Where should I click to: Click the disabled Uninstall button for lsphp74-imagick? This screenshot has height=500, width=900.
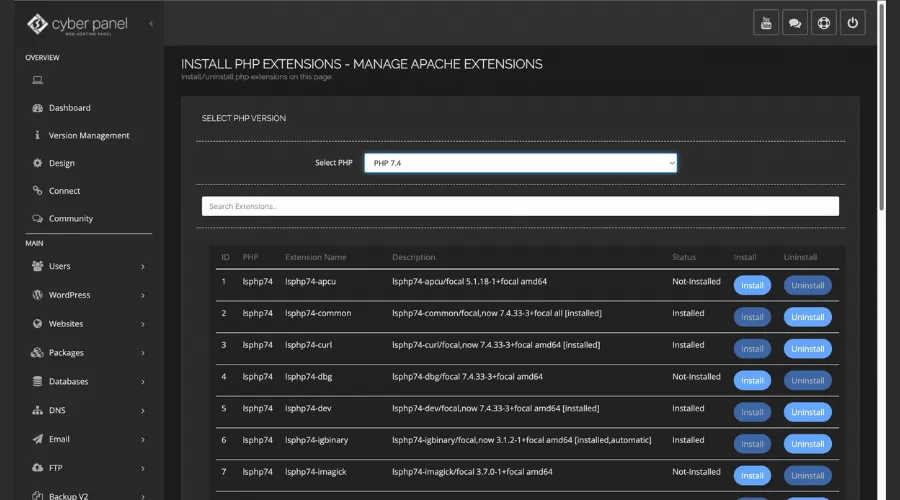(x=808, y=475)
